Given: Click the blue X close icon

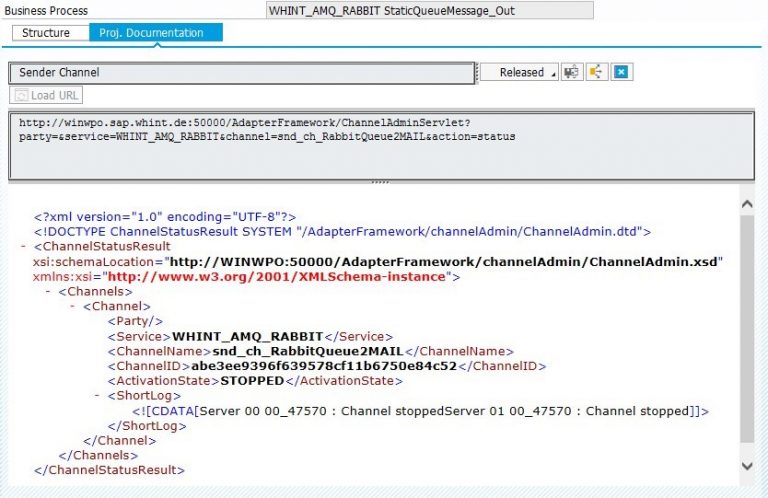Looking at the screenshot, I should point(621,72).
